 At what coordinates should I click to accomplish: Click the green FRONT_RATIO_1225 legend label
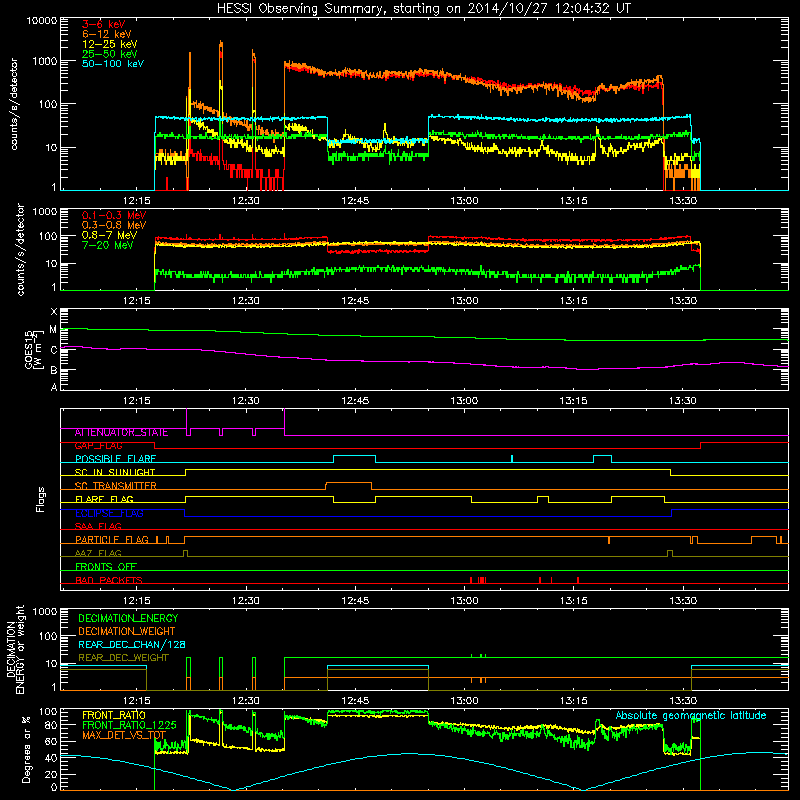tap(129, 725)
